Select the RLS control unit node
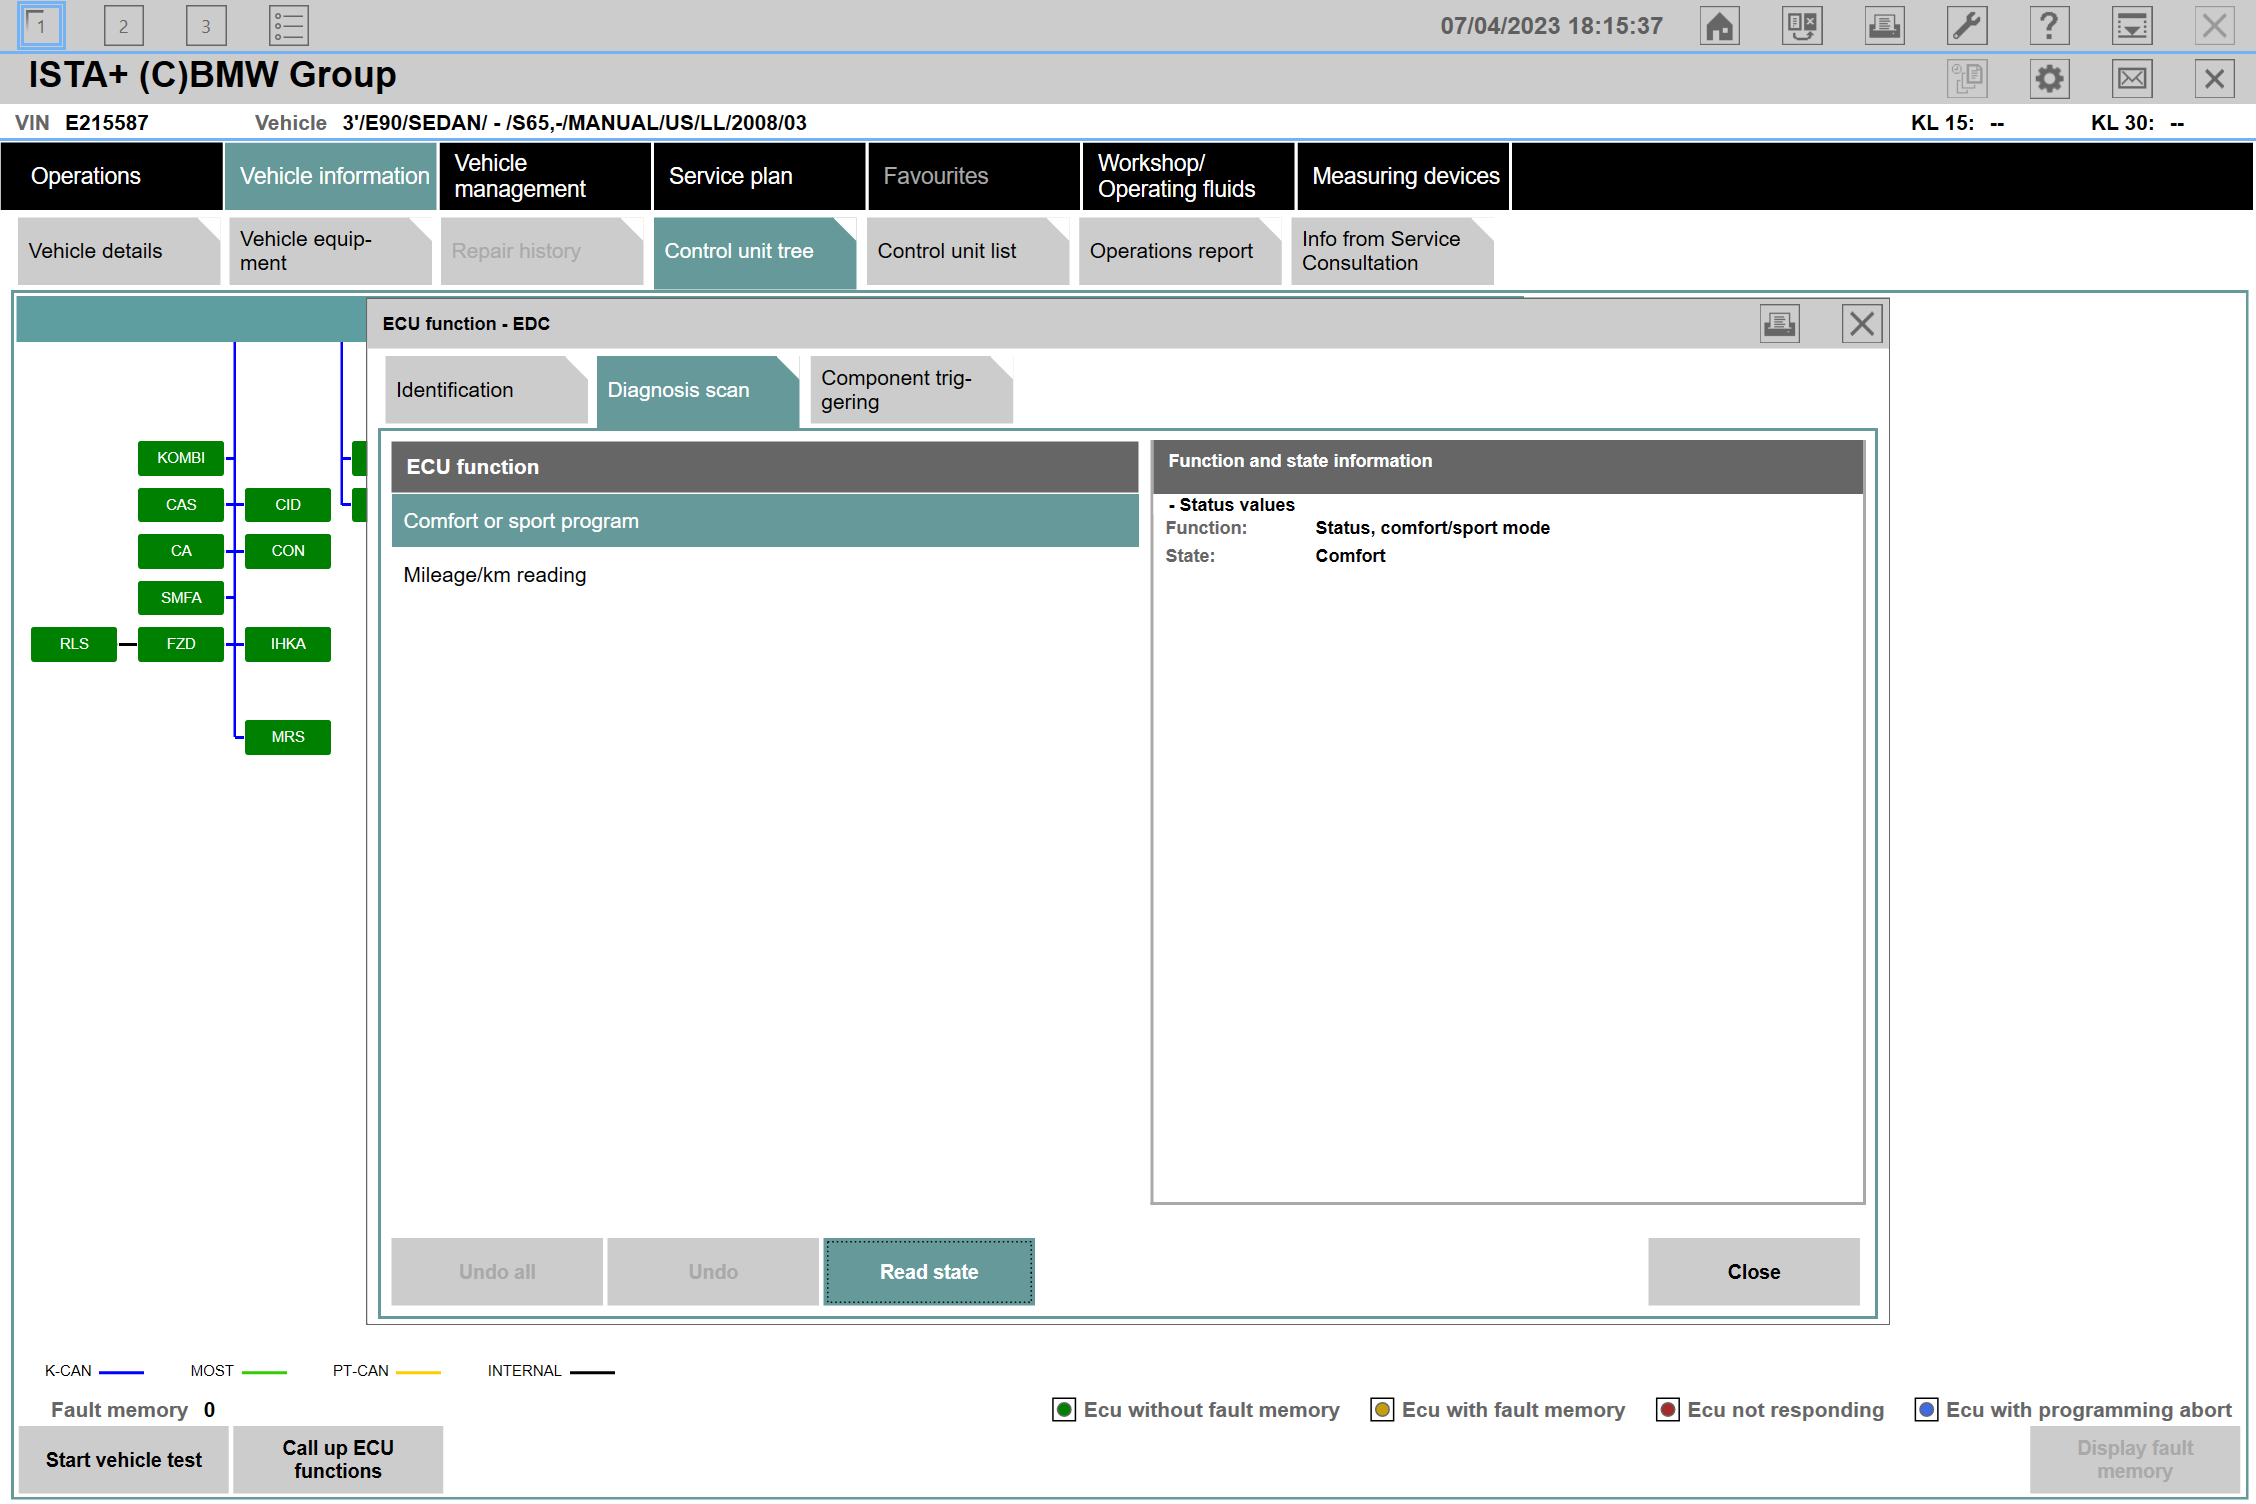Image resolution: width=2256 pixels, height=1504 pixels. pyautogui.click(x=74, y=644)
